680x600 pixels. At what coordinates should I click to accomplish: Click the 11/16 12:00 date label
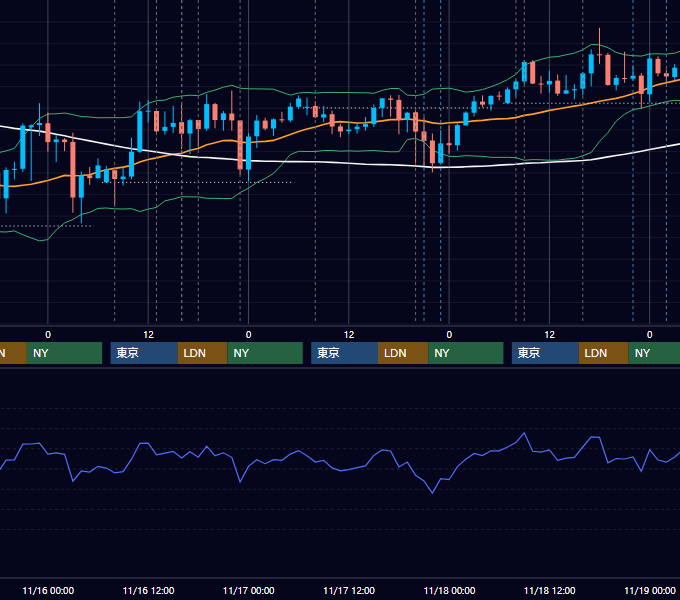[148, 590]
